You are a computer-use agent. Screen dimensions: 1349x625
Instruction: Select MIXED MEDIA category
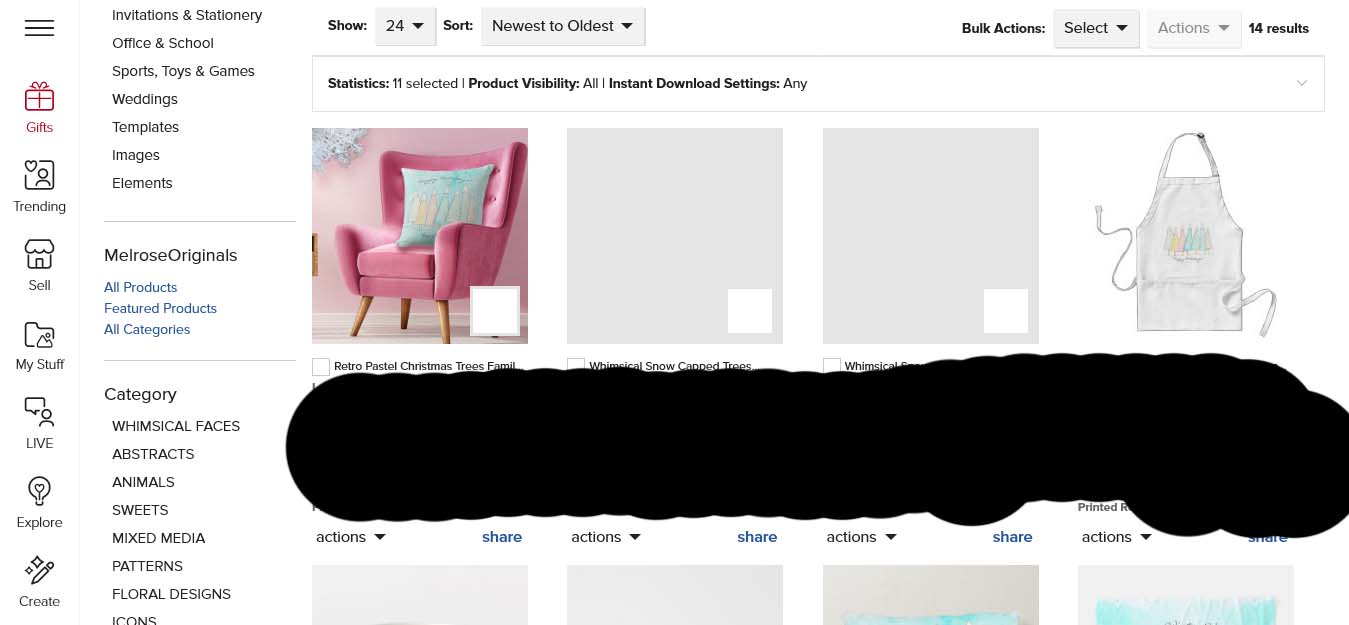[x=158, y=538]
